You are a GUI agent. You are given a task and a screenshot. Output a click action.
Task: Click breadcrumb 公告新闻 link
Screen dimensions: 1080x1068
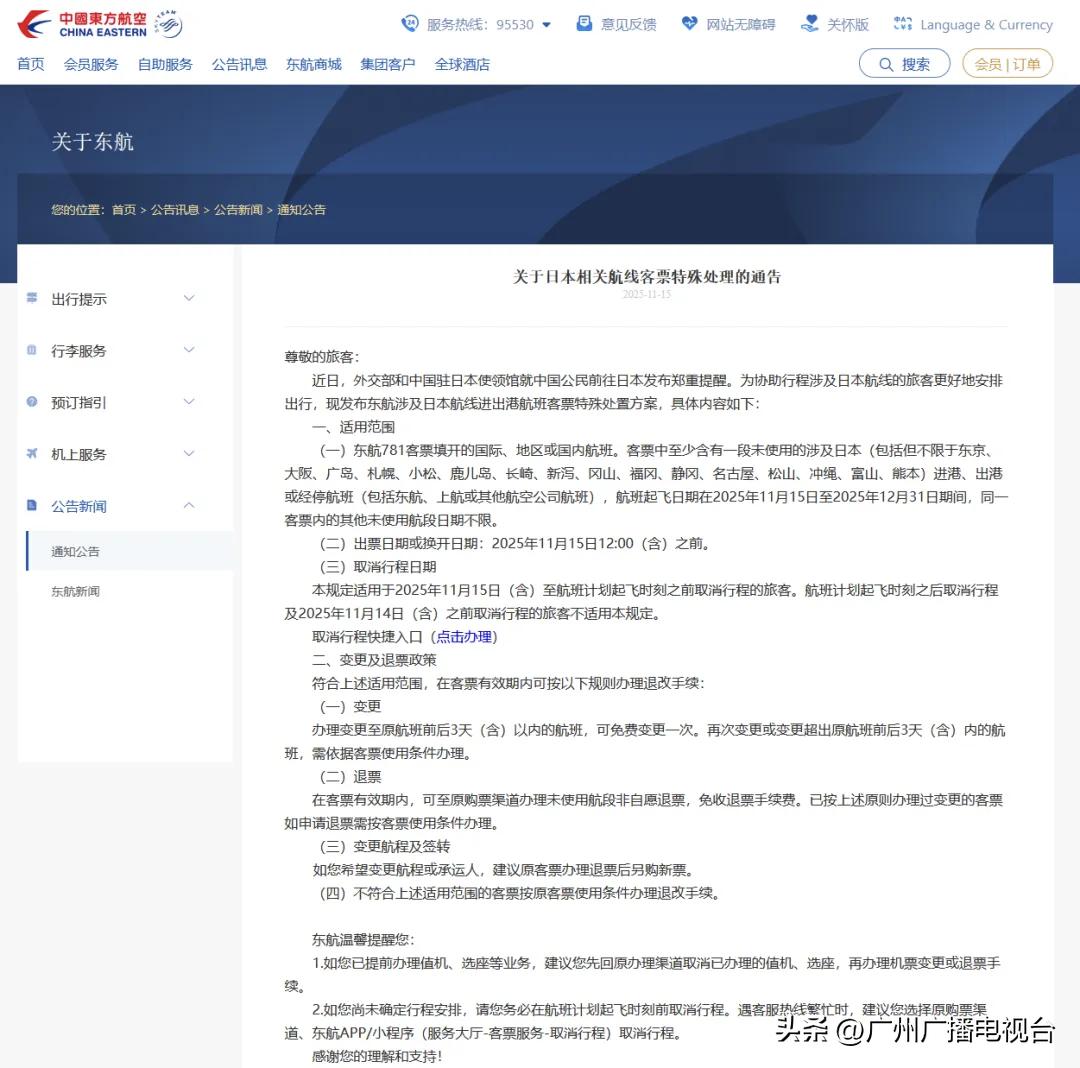click(238, 209)
